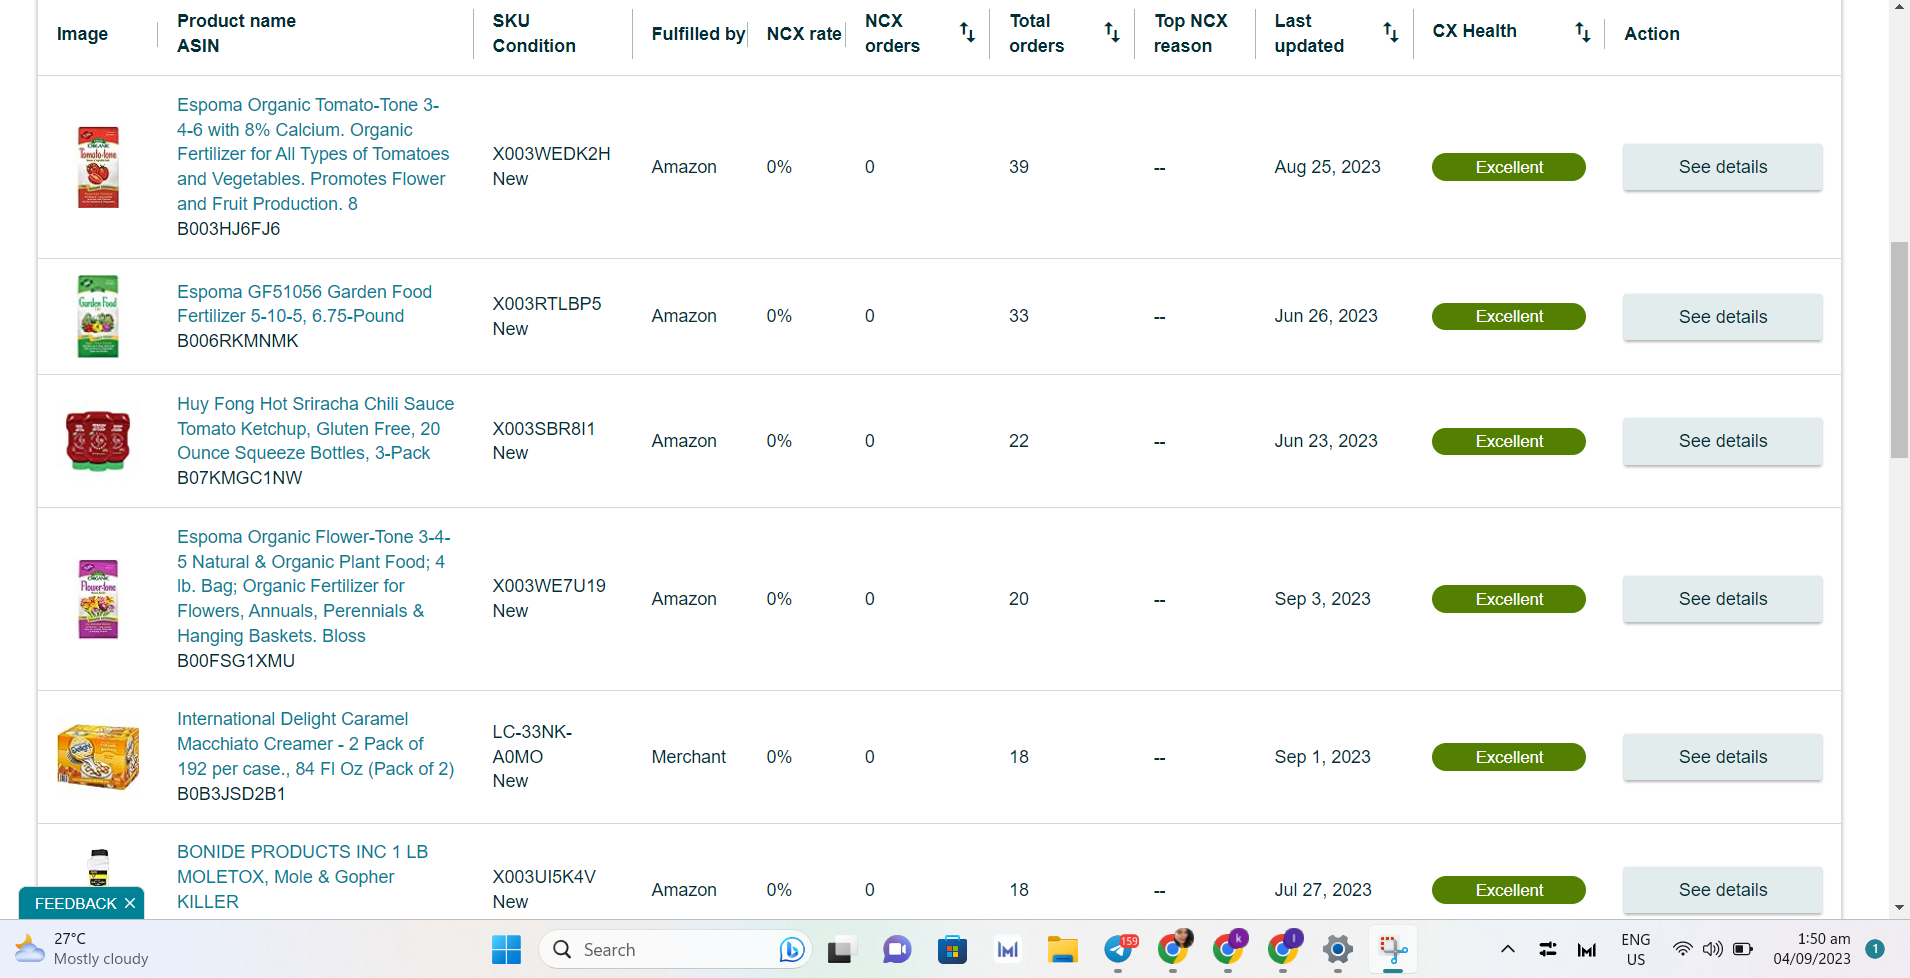Select ASIN B07KMGC1NW

point(239,478)
